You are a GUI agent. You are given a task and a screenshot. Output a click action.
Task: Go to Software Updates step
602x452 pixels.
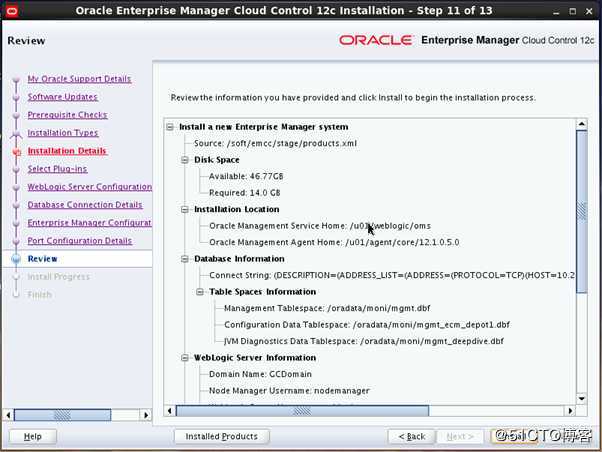coord(62,97)
